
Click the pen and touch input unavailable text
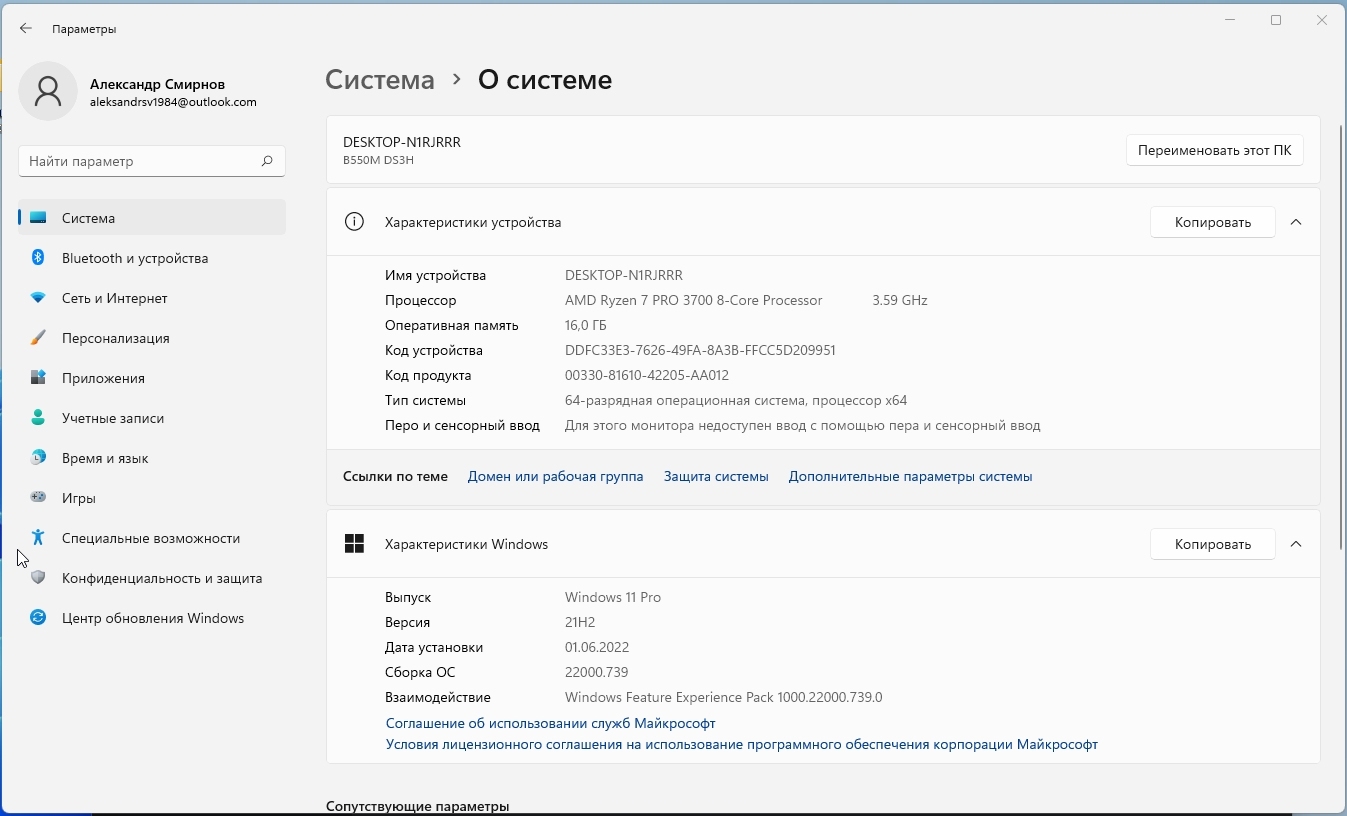tap(803, 426)
